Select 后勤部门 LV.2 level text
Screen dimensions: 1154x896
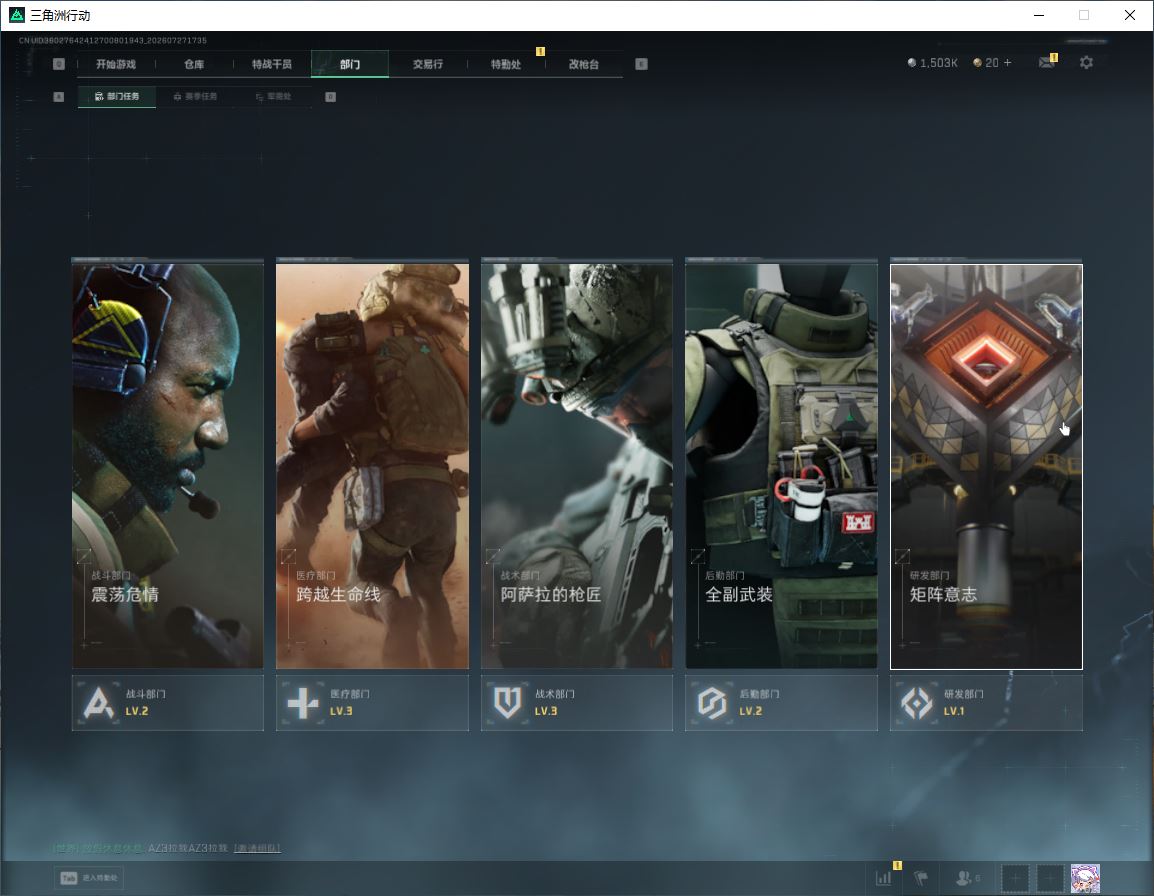click(751, 711)
